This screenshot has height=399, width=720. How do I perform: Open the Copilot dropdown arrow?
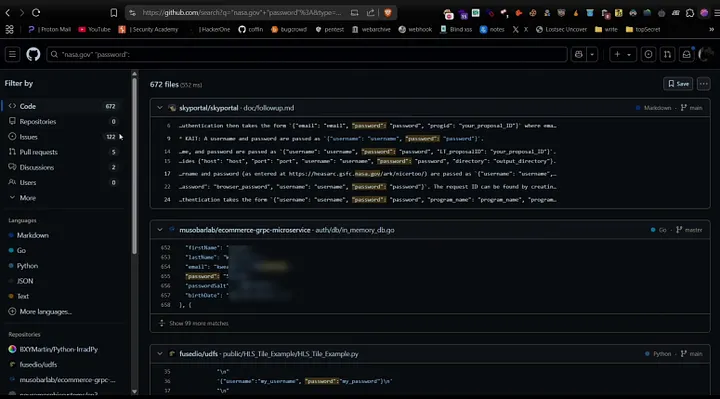(592, 55)
